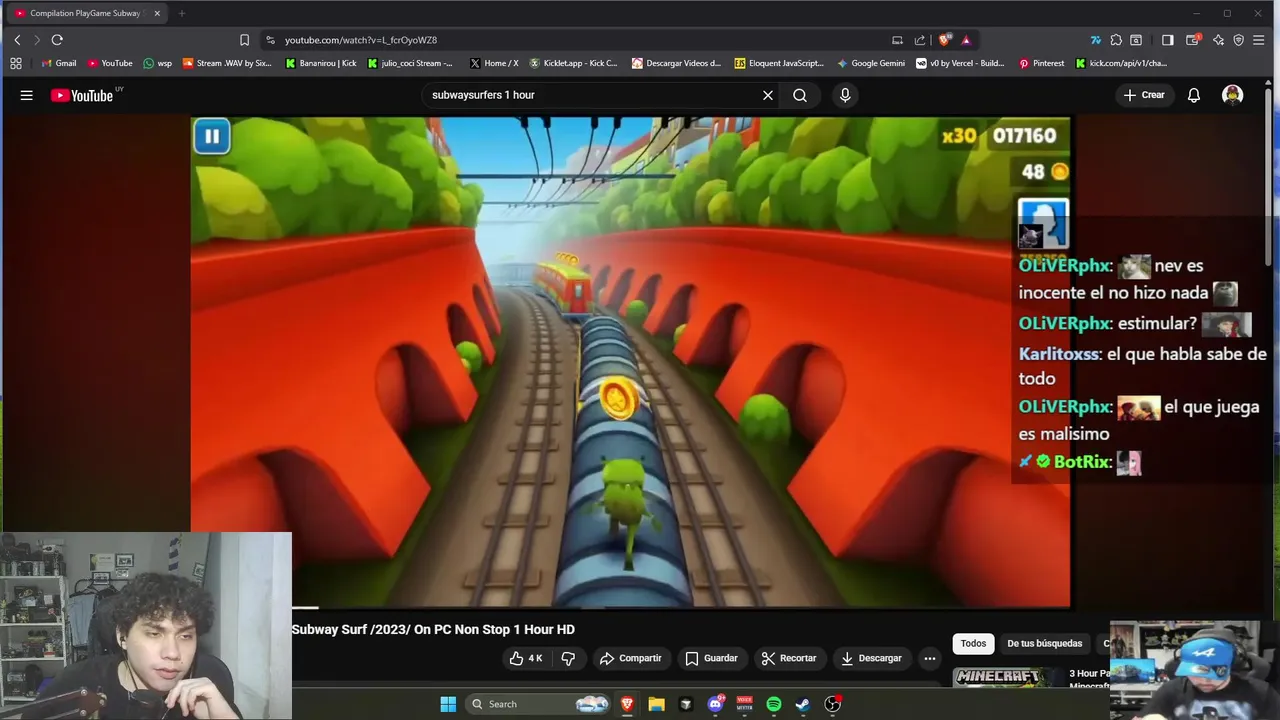Open Brave Leo AI sparkle icon
The image size is (1280, 720).
1218,40
